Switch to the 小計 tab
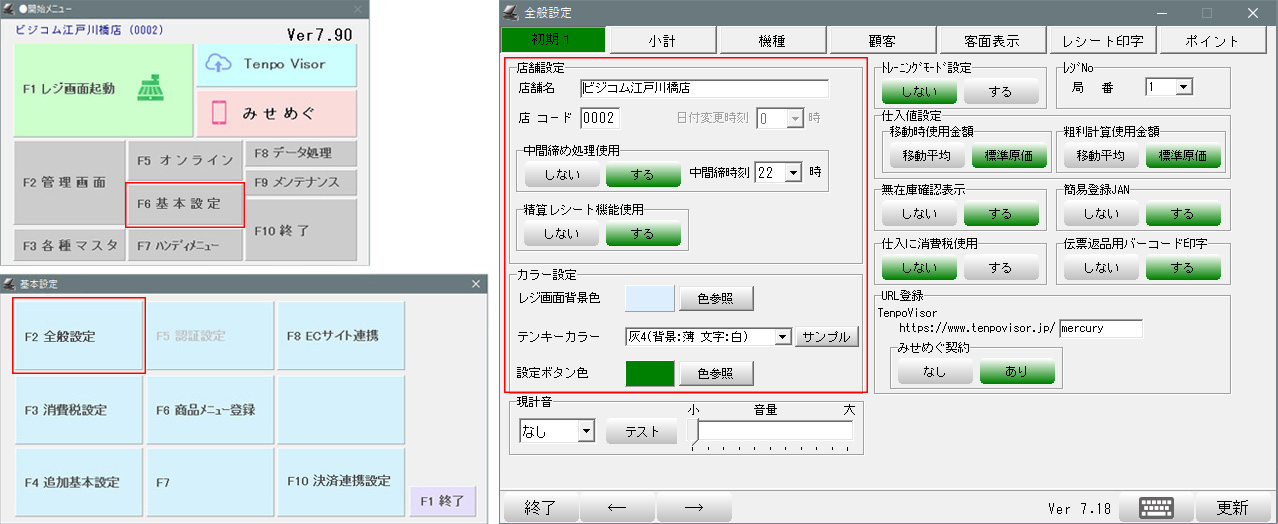1278x524 pixels. coord(660,40)
